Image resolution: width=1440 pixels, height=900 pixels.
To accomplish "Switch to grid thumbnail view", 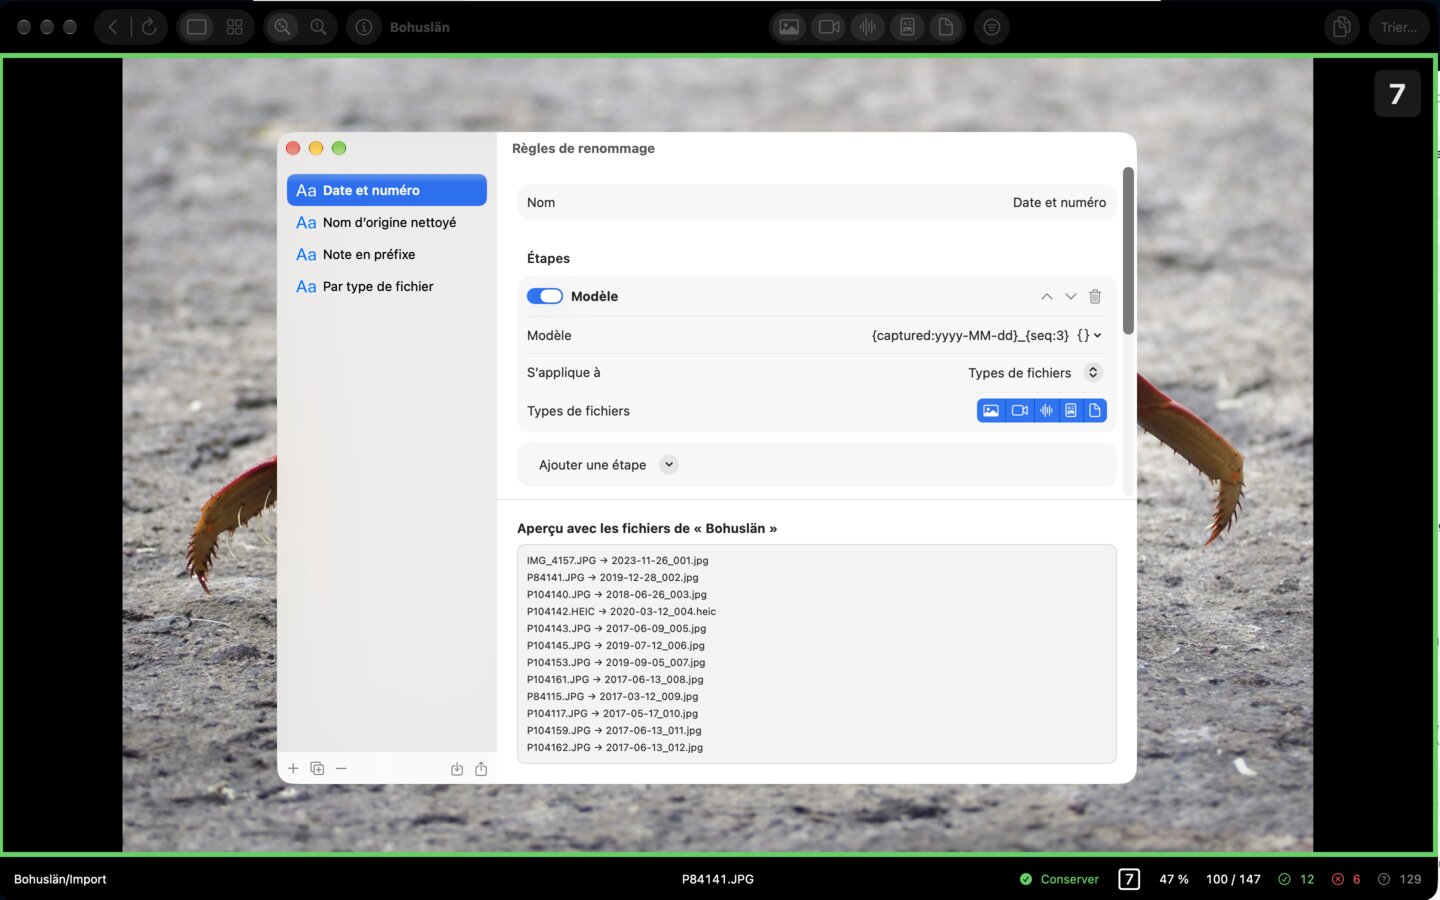I will coord(235,27).
